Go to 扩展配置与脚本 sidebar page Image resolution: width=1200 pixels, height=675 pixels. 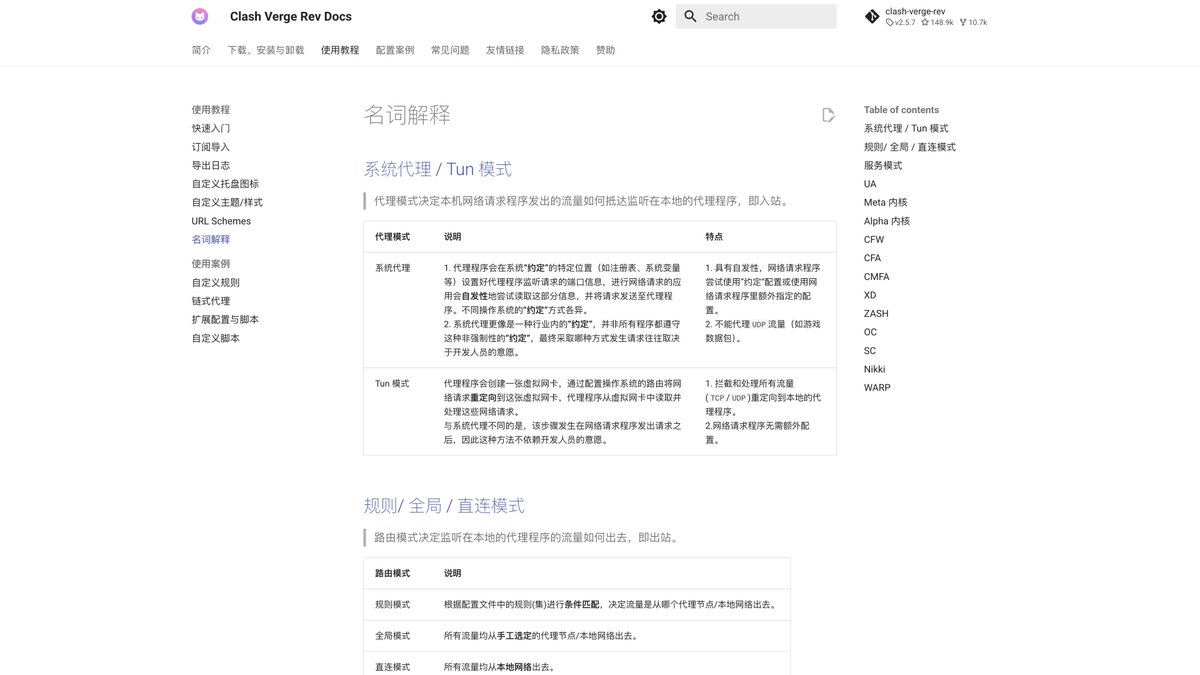tap(225, 320)
